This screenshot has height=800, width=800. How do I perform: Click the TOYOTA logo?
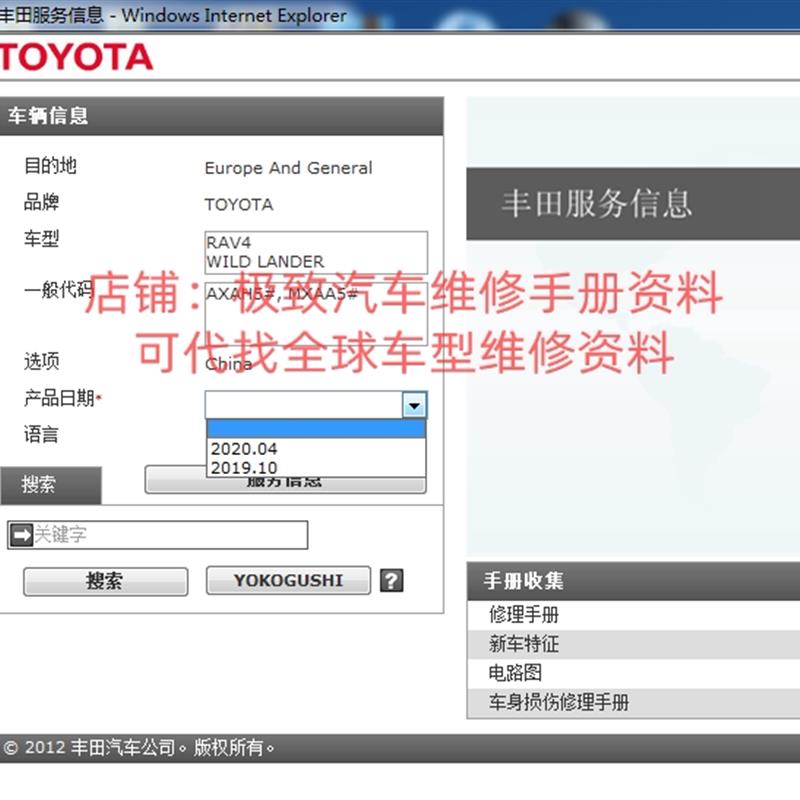pos(77,57)
